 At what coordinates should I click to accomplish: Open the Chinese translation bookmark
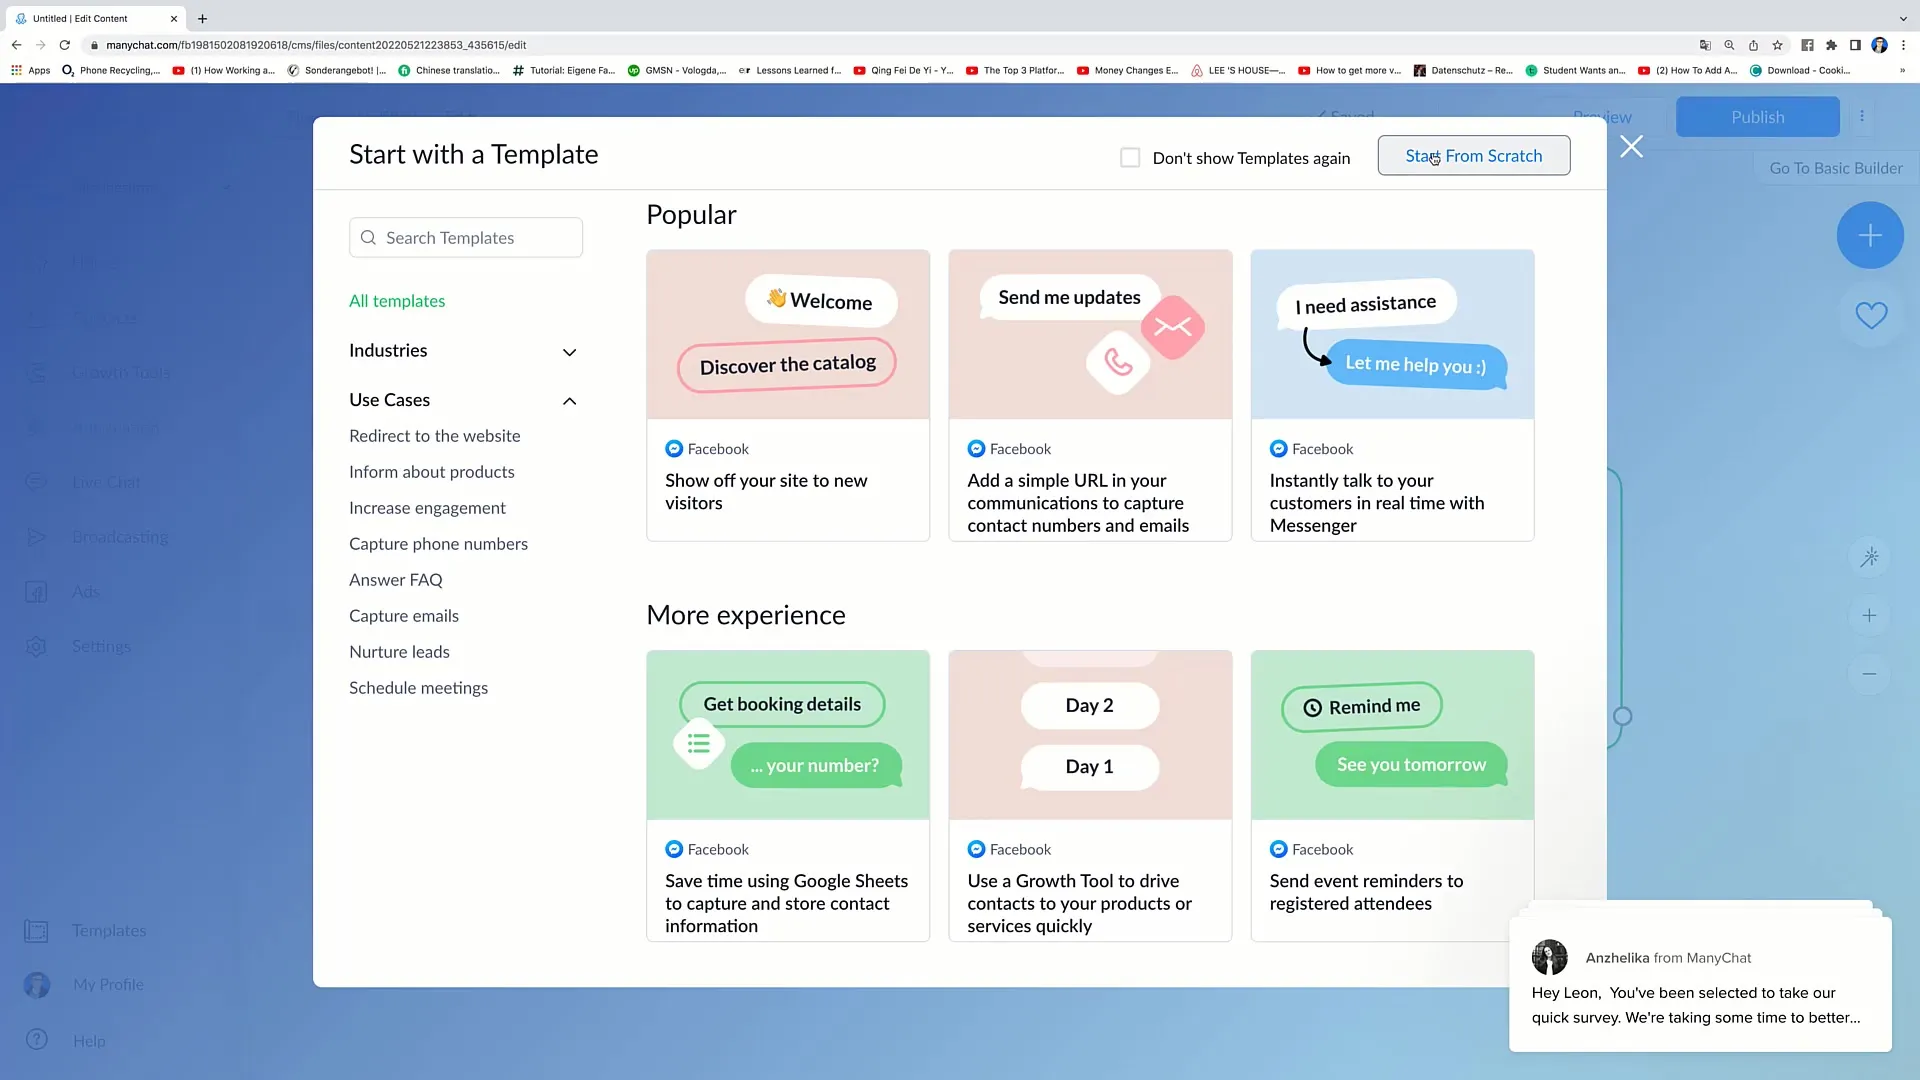pyautogui.click(x=449, y=71)
